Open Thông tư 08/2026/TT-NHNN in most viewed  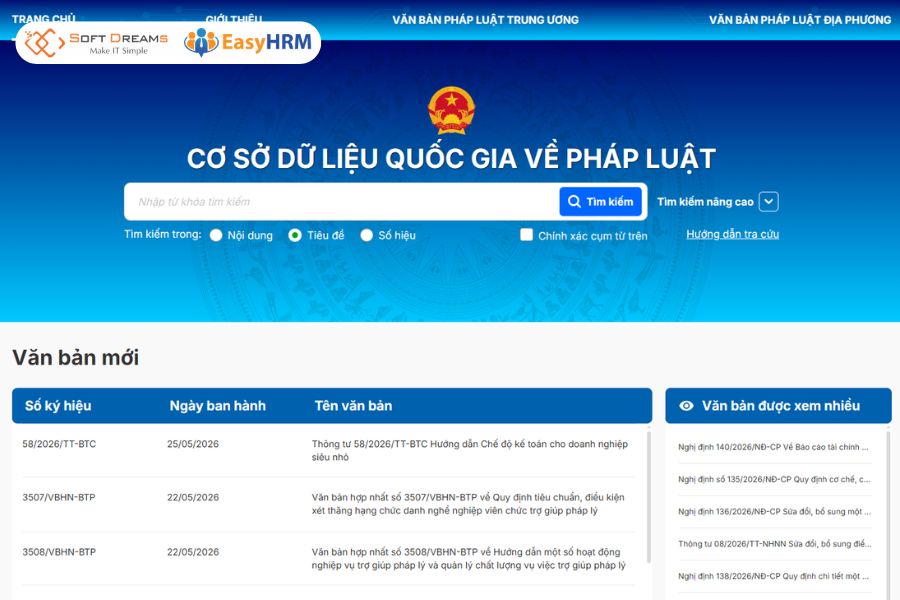coord(774,543)
